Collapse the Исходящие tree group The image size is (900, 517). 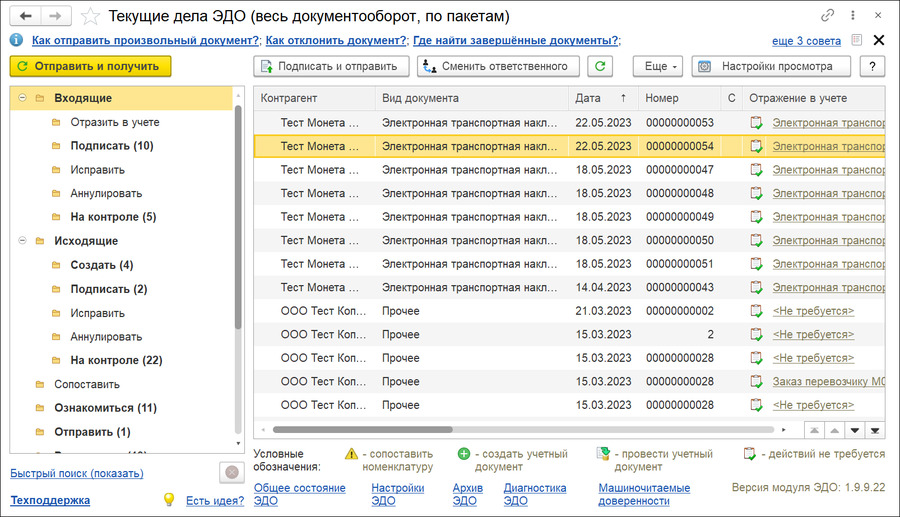(21, 241)
